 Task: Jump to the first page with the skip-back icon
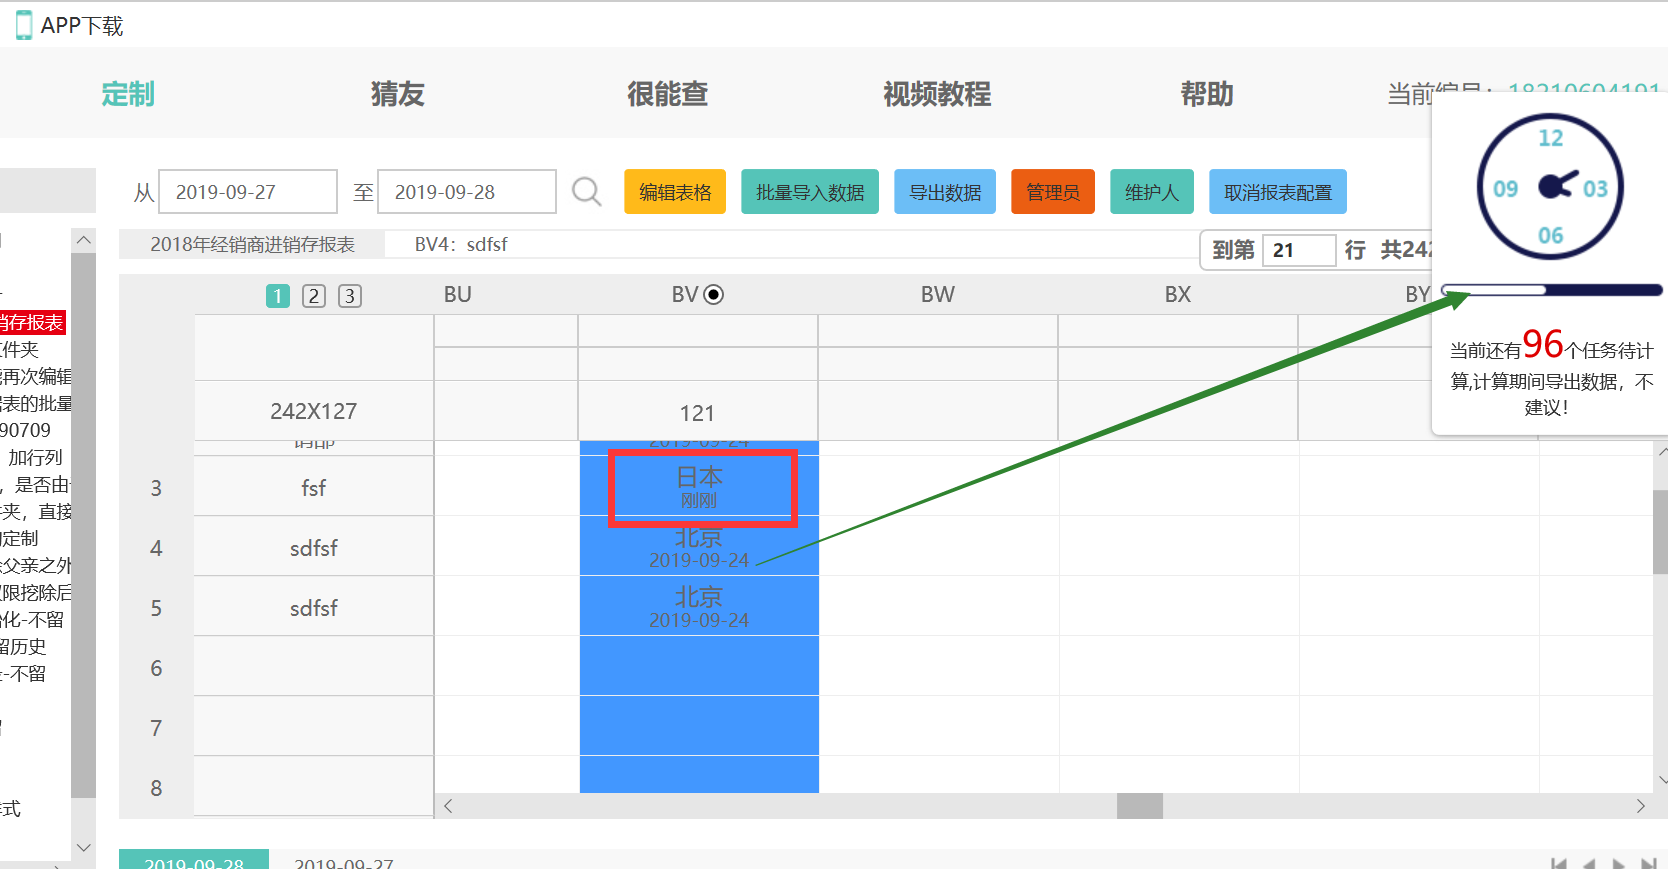[x=1559, y=864]
